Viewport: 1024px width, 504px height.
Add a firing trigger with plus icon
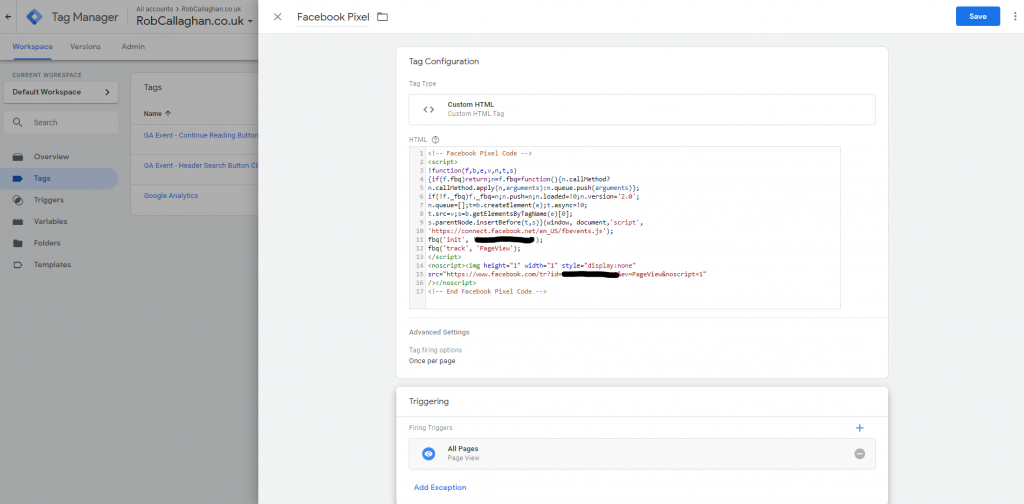[859, 428]
